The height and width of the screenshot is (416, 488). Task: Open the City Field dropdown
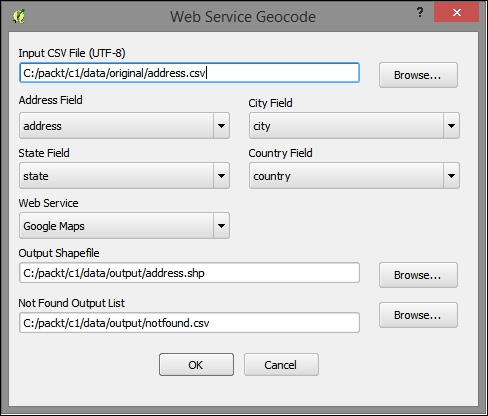354,126
